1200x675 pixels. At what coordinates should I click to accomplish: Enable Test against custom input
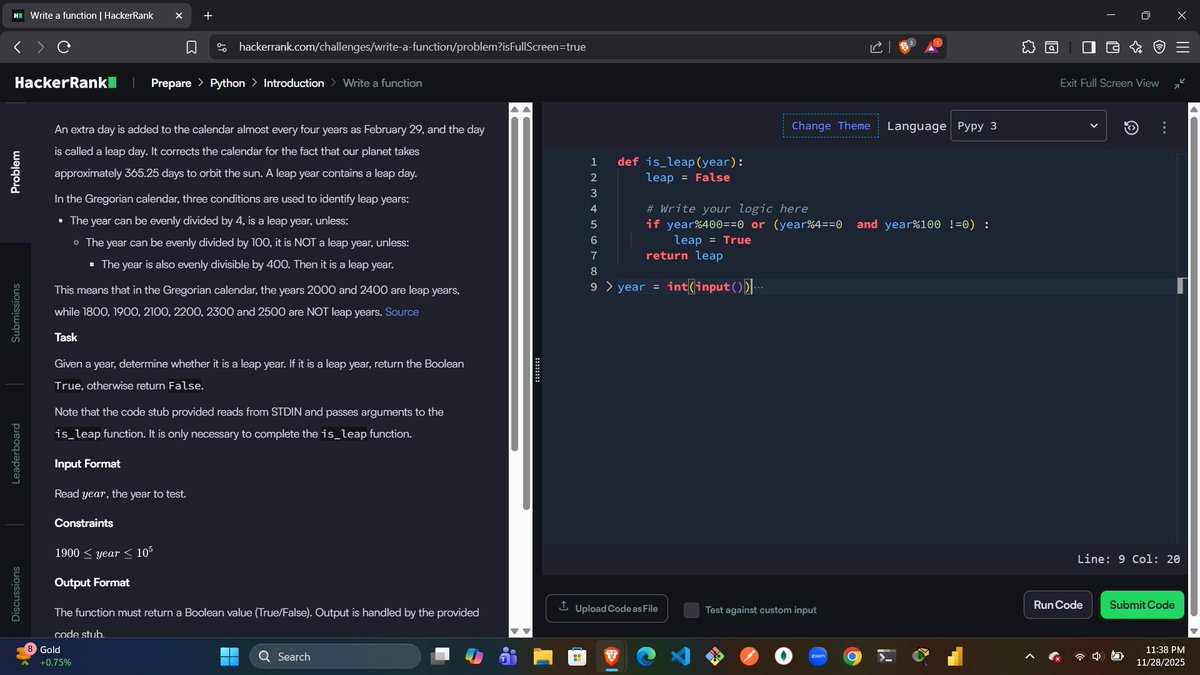tap(691, 610)
